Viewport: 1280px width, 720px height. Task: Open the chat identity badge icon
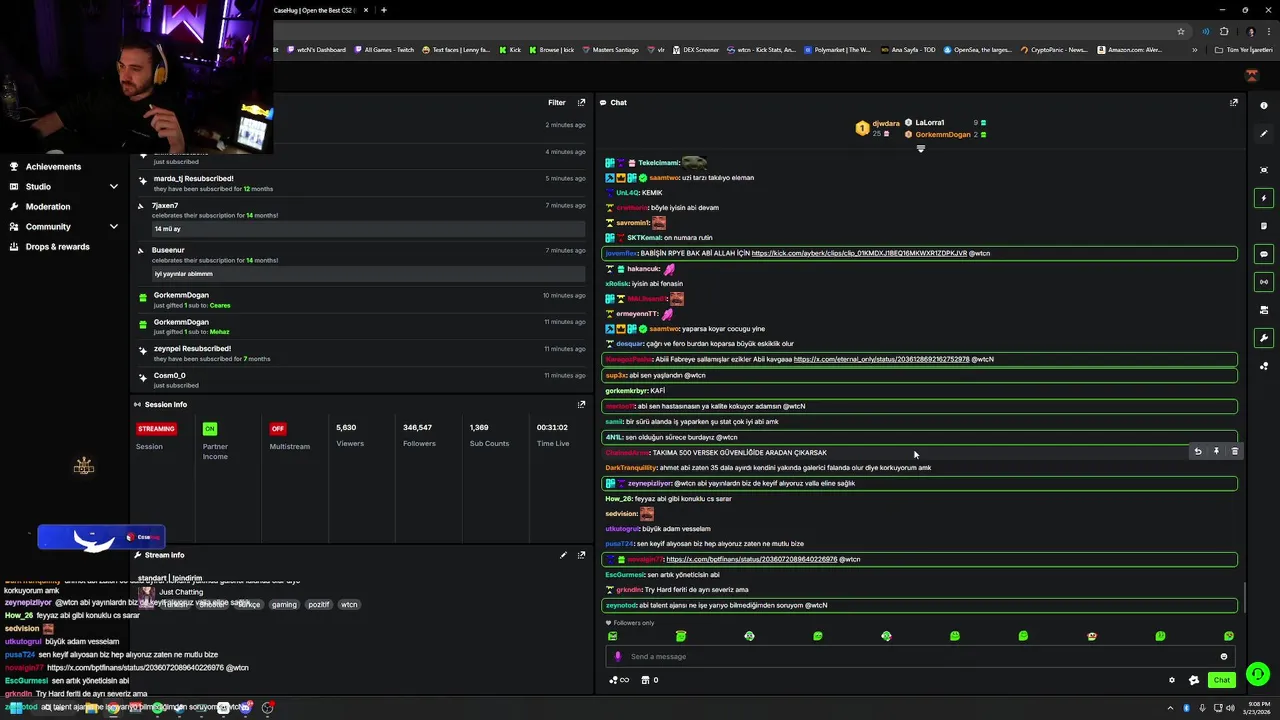pyautogui.click(x=1194, y=680)
